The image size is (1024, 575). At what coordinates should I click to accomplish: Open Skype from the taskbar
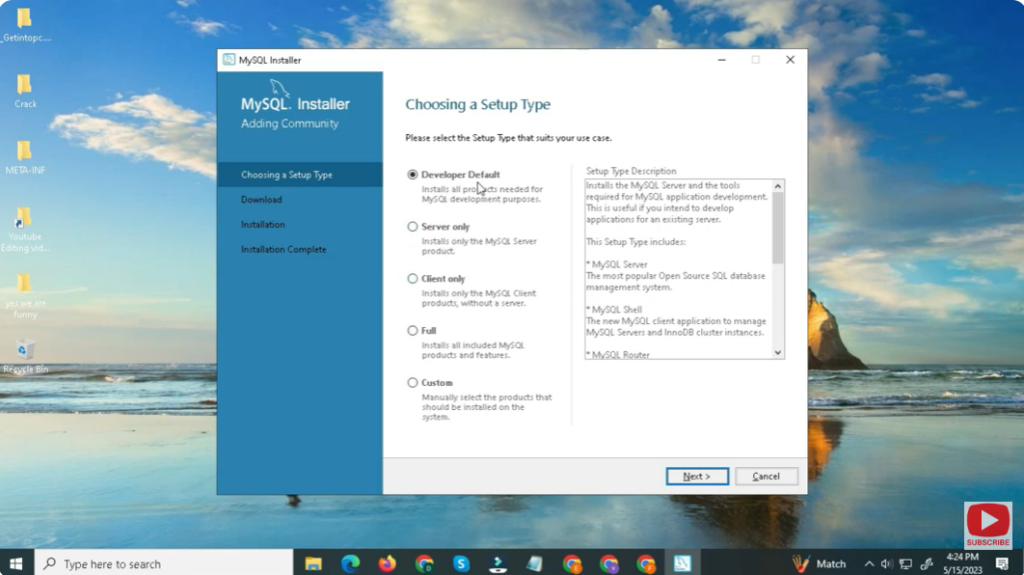click(461, 563)
